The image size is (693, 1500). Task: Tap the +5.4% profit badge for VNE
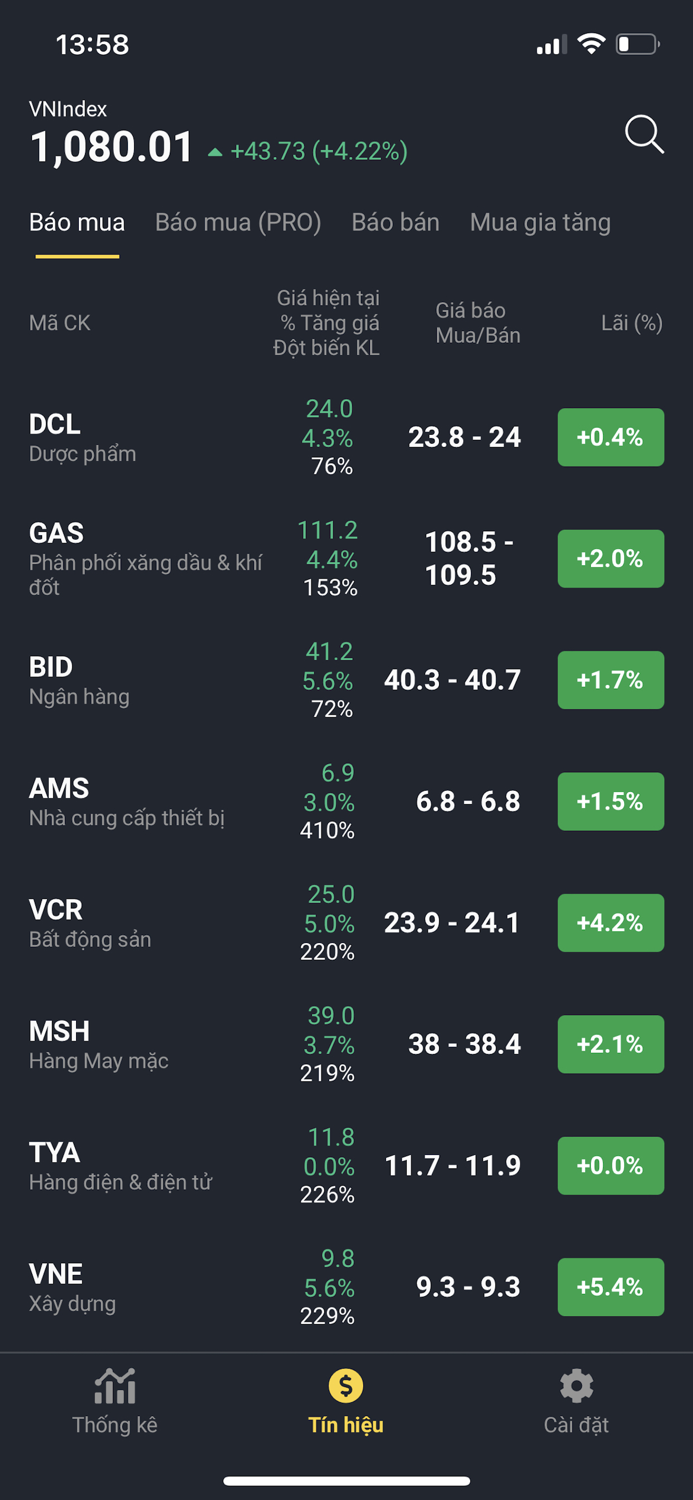[610, 1287]
